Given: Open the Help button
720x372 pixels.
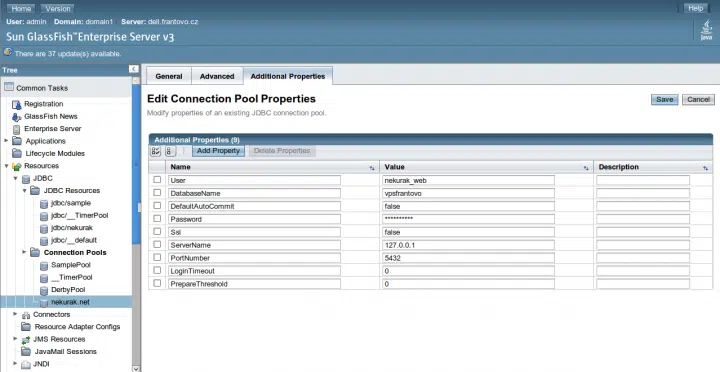Looking at the screenshot, I should [x=696, y=8].
